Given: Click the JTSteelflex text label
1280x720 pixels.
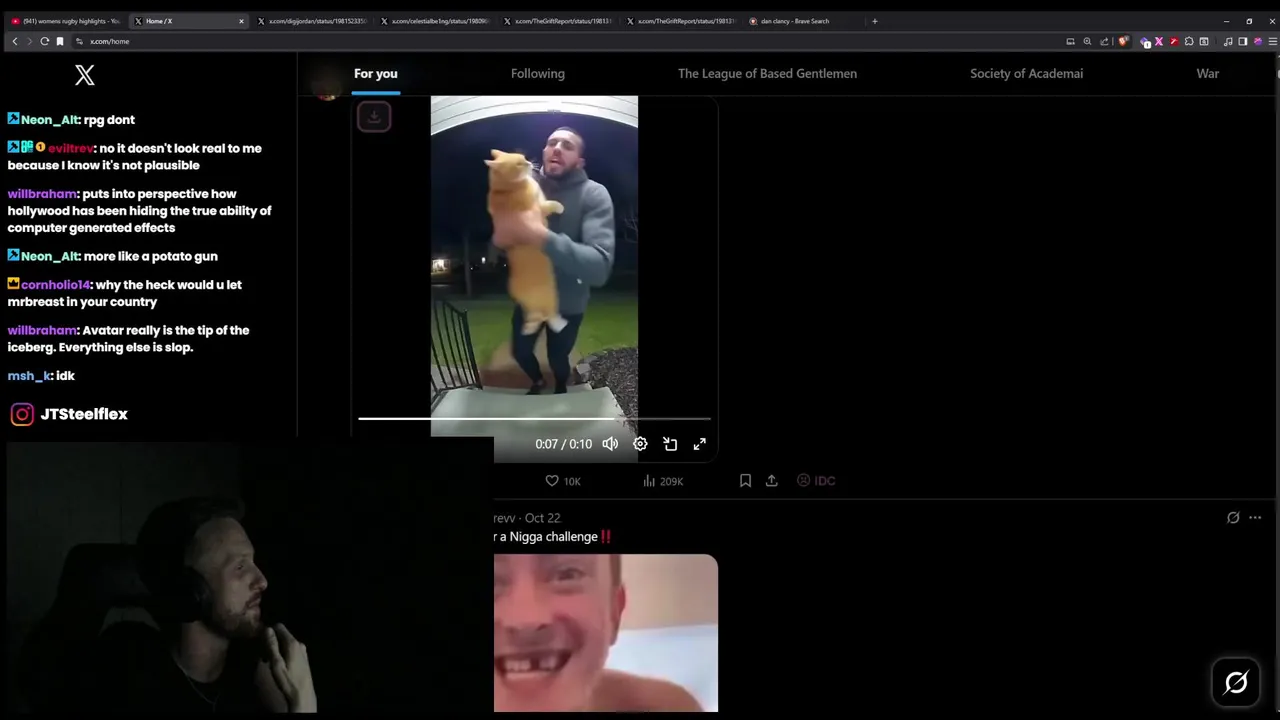Looking at the screenshot, I should (x=84, y=414).
